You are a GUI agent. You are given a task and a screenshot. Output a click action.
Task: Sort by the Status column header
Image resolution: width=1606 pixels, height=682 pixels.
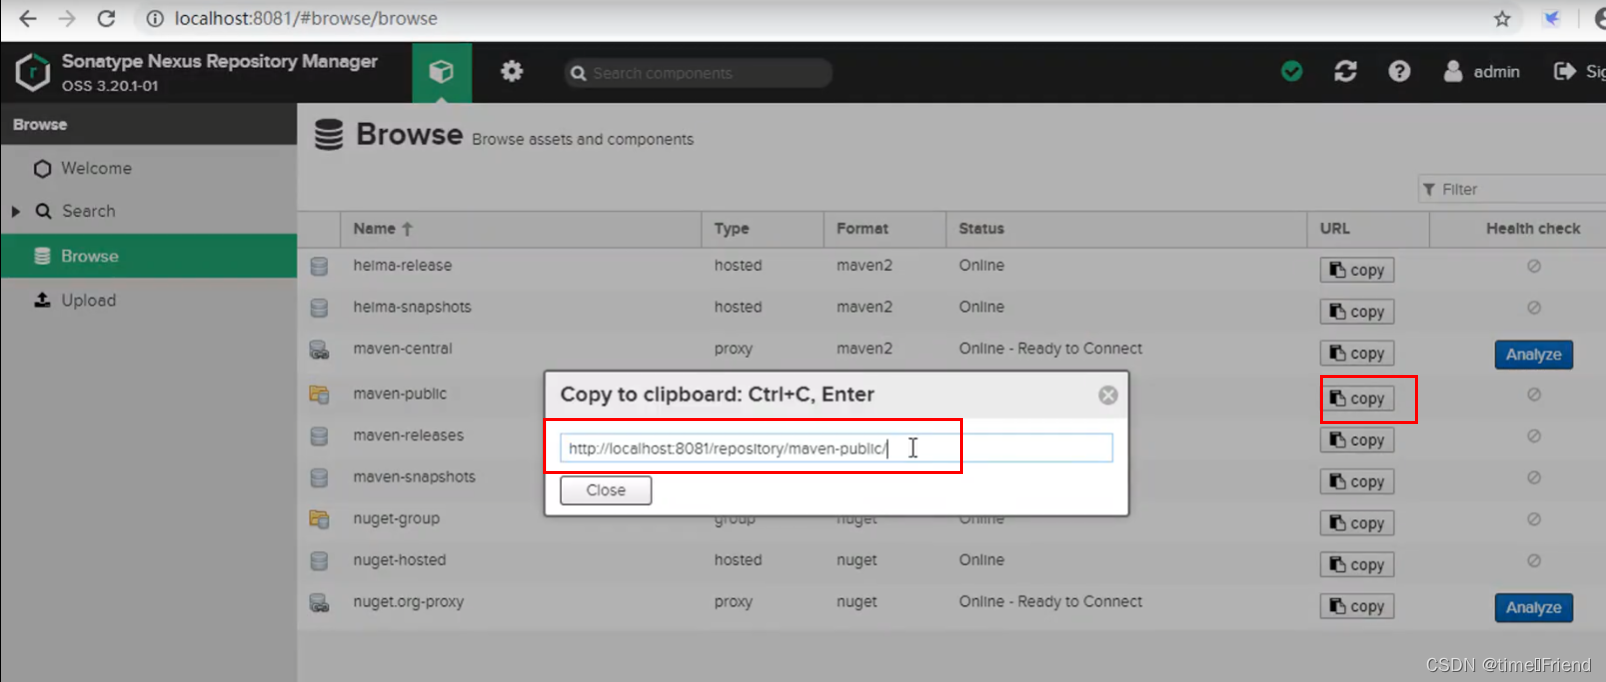[1126, 228]
